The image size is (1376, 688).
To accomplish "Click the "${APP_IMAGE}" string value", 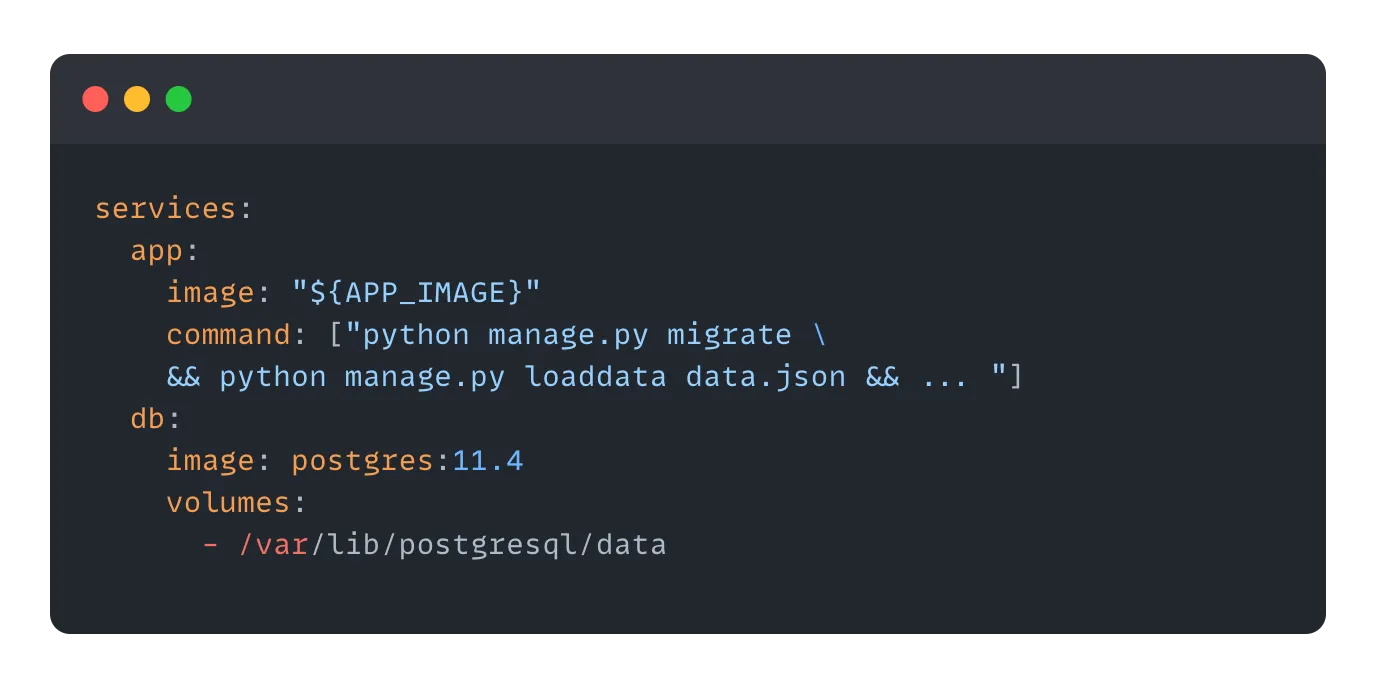I will coord(416,293).
